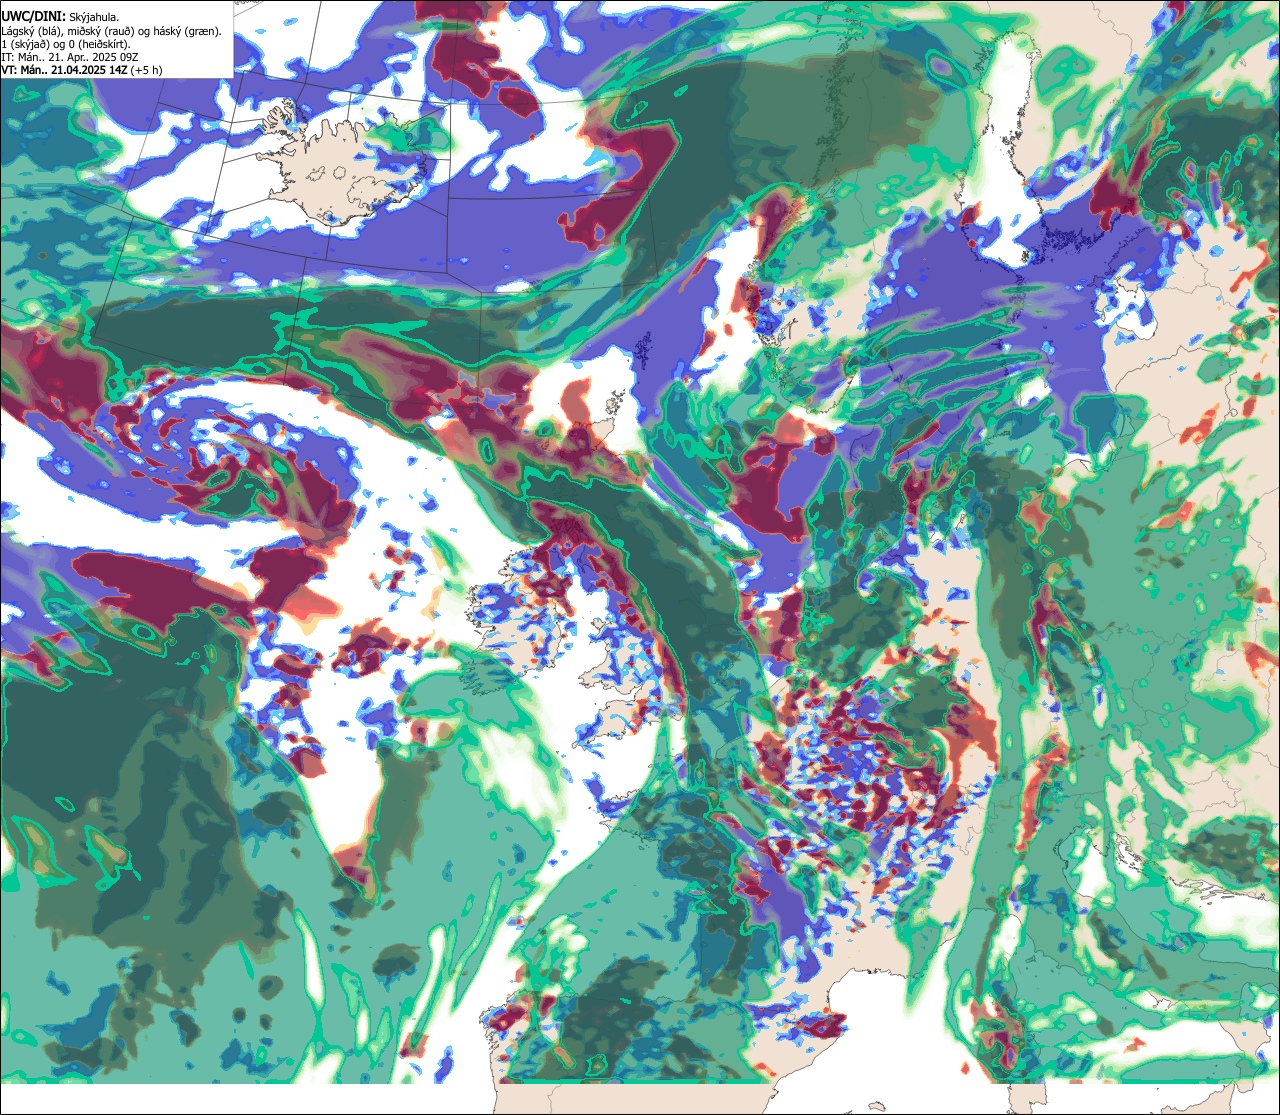Click the 'Lágský (blá), miðský (rauð)' legend line
The image size is (1280, 1115).
pos(112,31)
